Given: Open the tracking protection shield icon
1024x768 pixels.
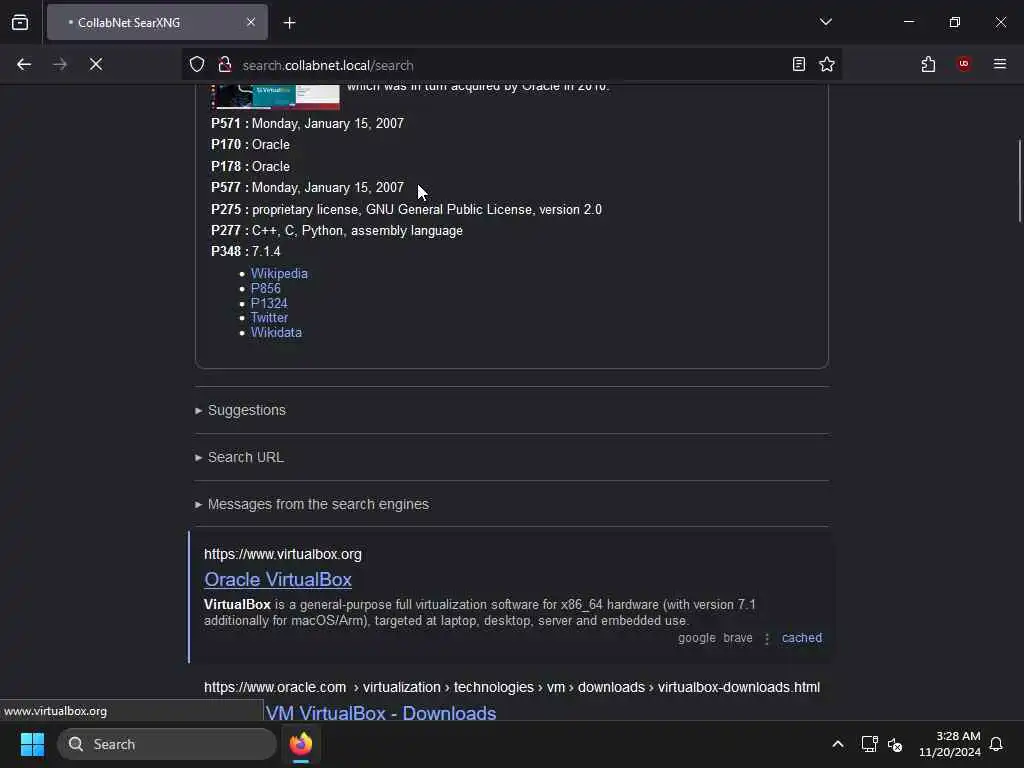Looking at the screenshot, I should 197,64.
